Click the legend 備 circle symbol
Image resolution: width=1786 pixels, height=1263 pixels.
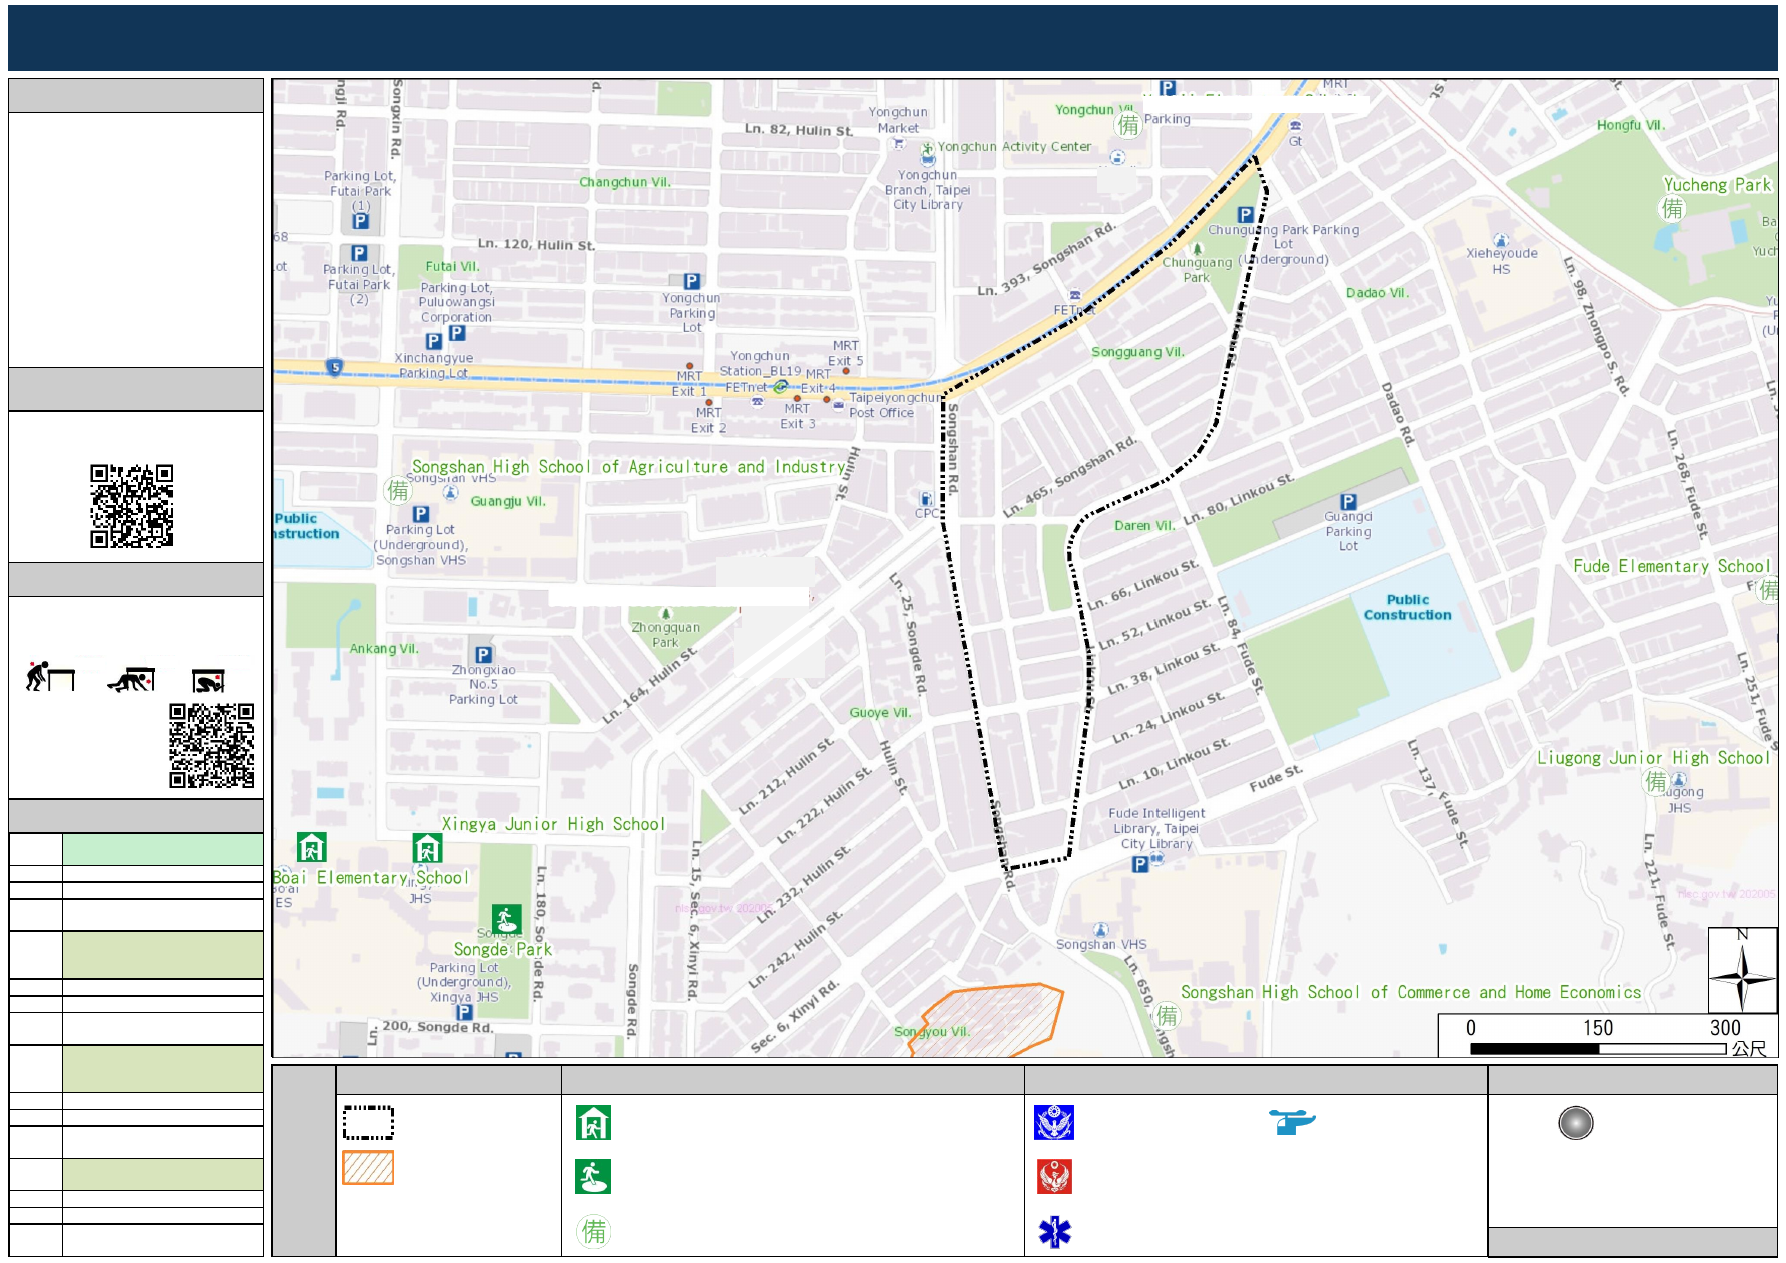pyautogui.click(x=594, y=1231)
